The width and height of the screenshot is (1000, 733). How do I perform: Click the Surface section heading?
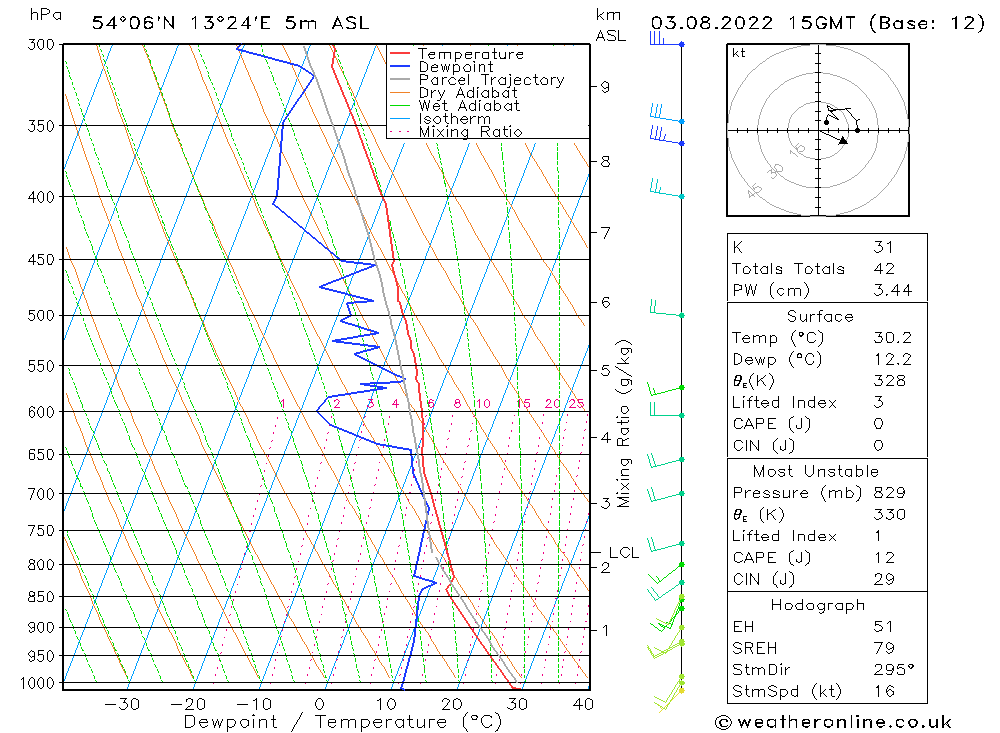pyautogui.click(x=820, y=316)
